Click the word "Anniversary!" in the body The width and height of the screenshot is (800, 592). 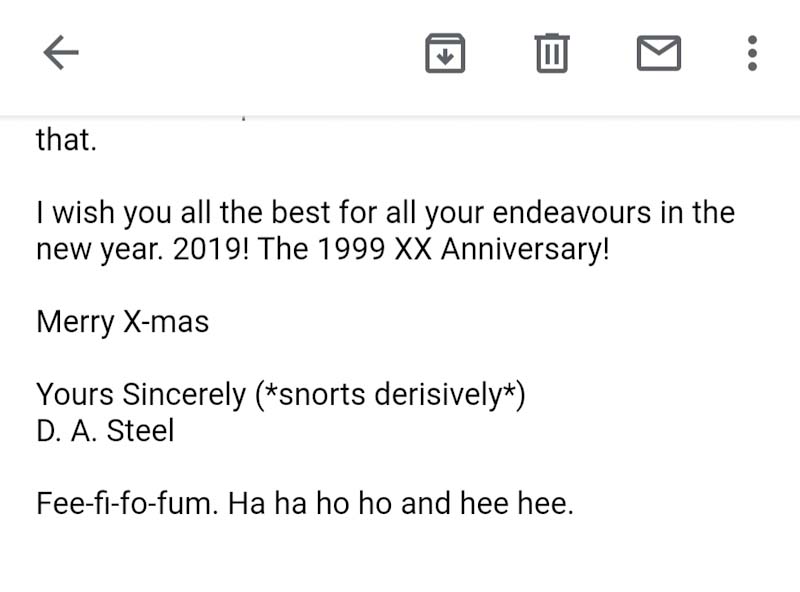pos(524,250)
